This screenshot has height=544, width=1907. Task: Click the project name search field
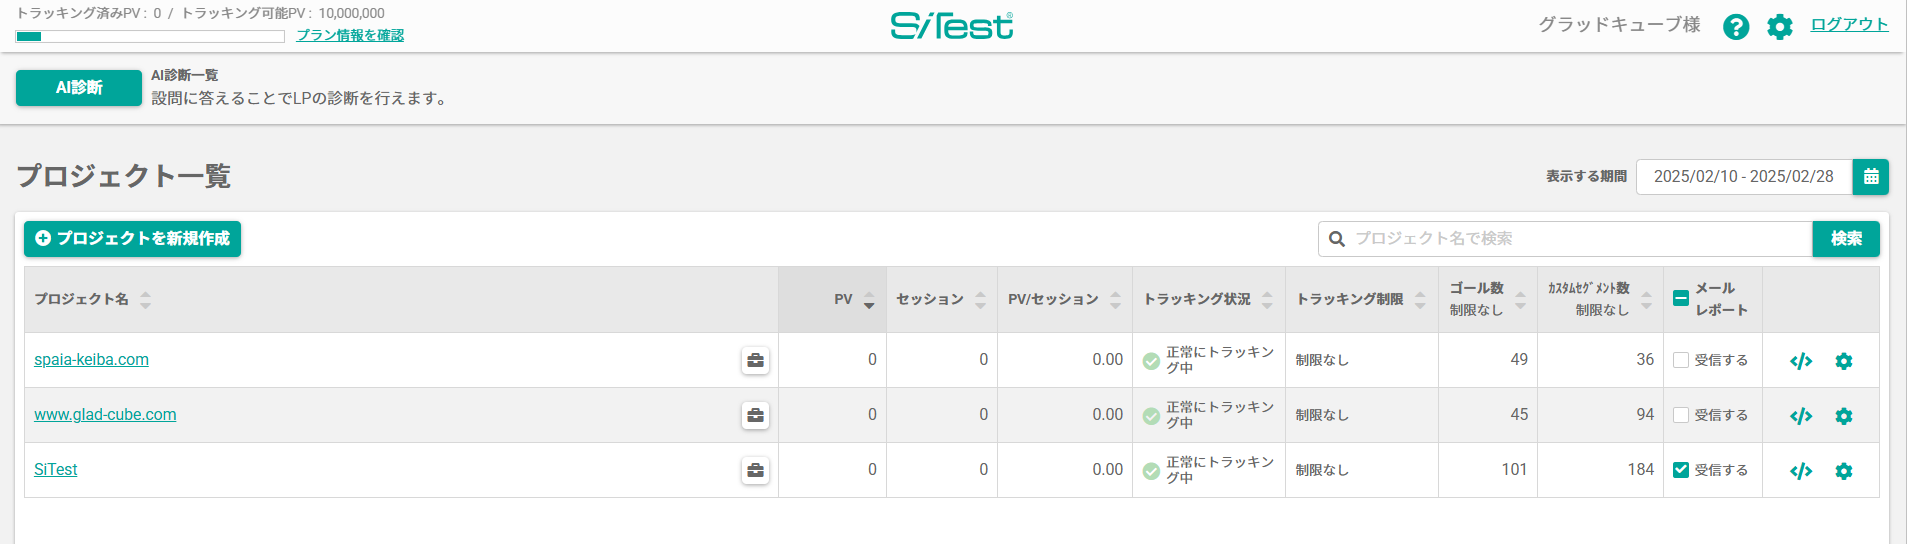[1565, 239]
